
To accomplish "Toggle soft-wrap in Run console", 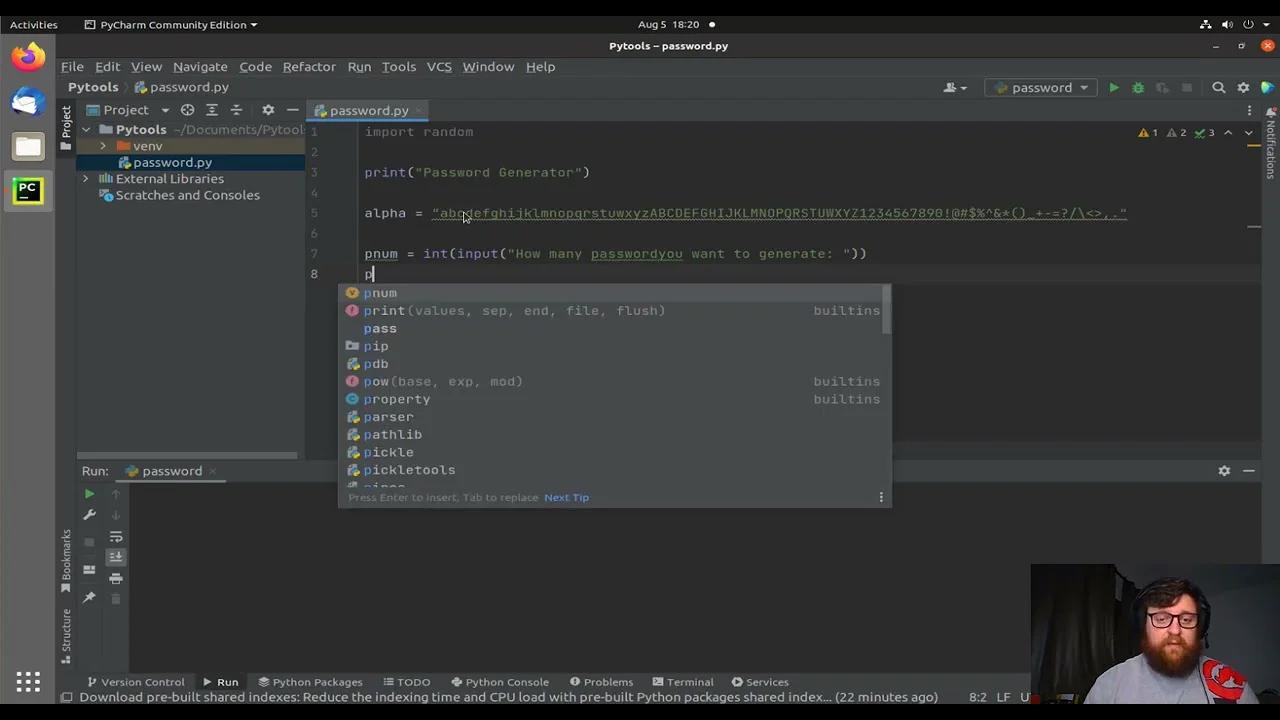I will tap(116, 537).
